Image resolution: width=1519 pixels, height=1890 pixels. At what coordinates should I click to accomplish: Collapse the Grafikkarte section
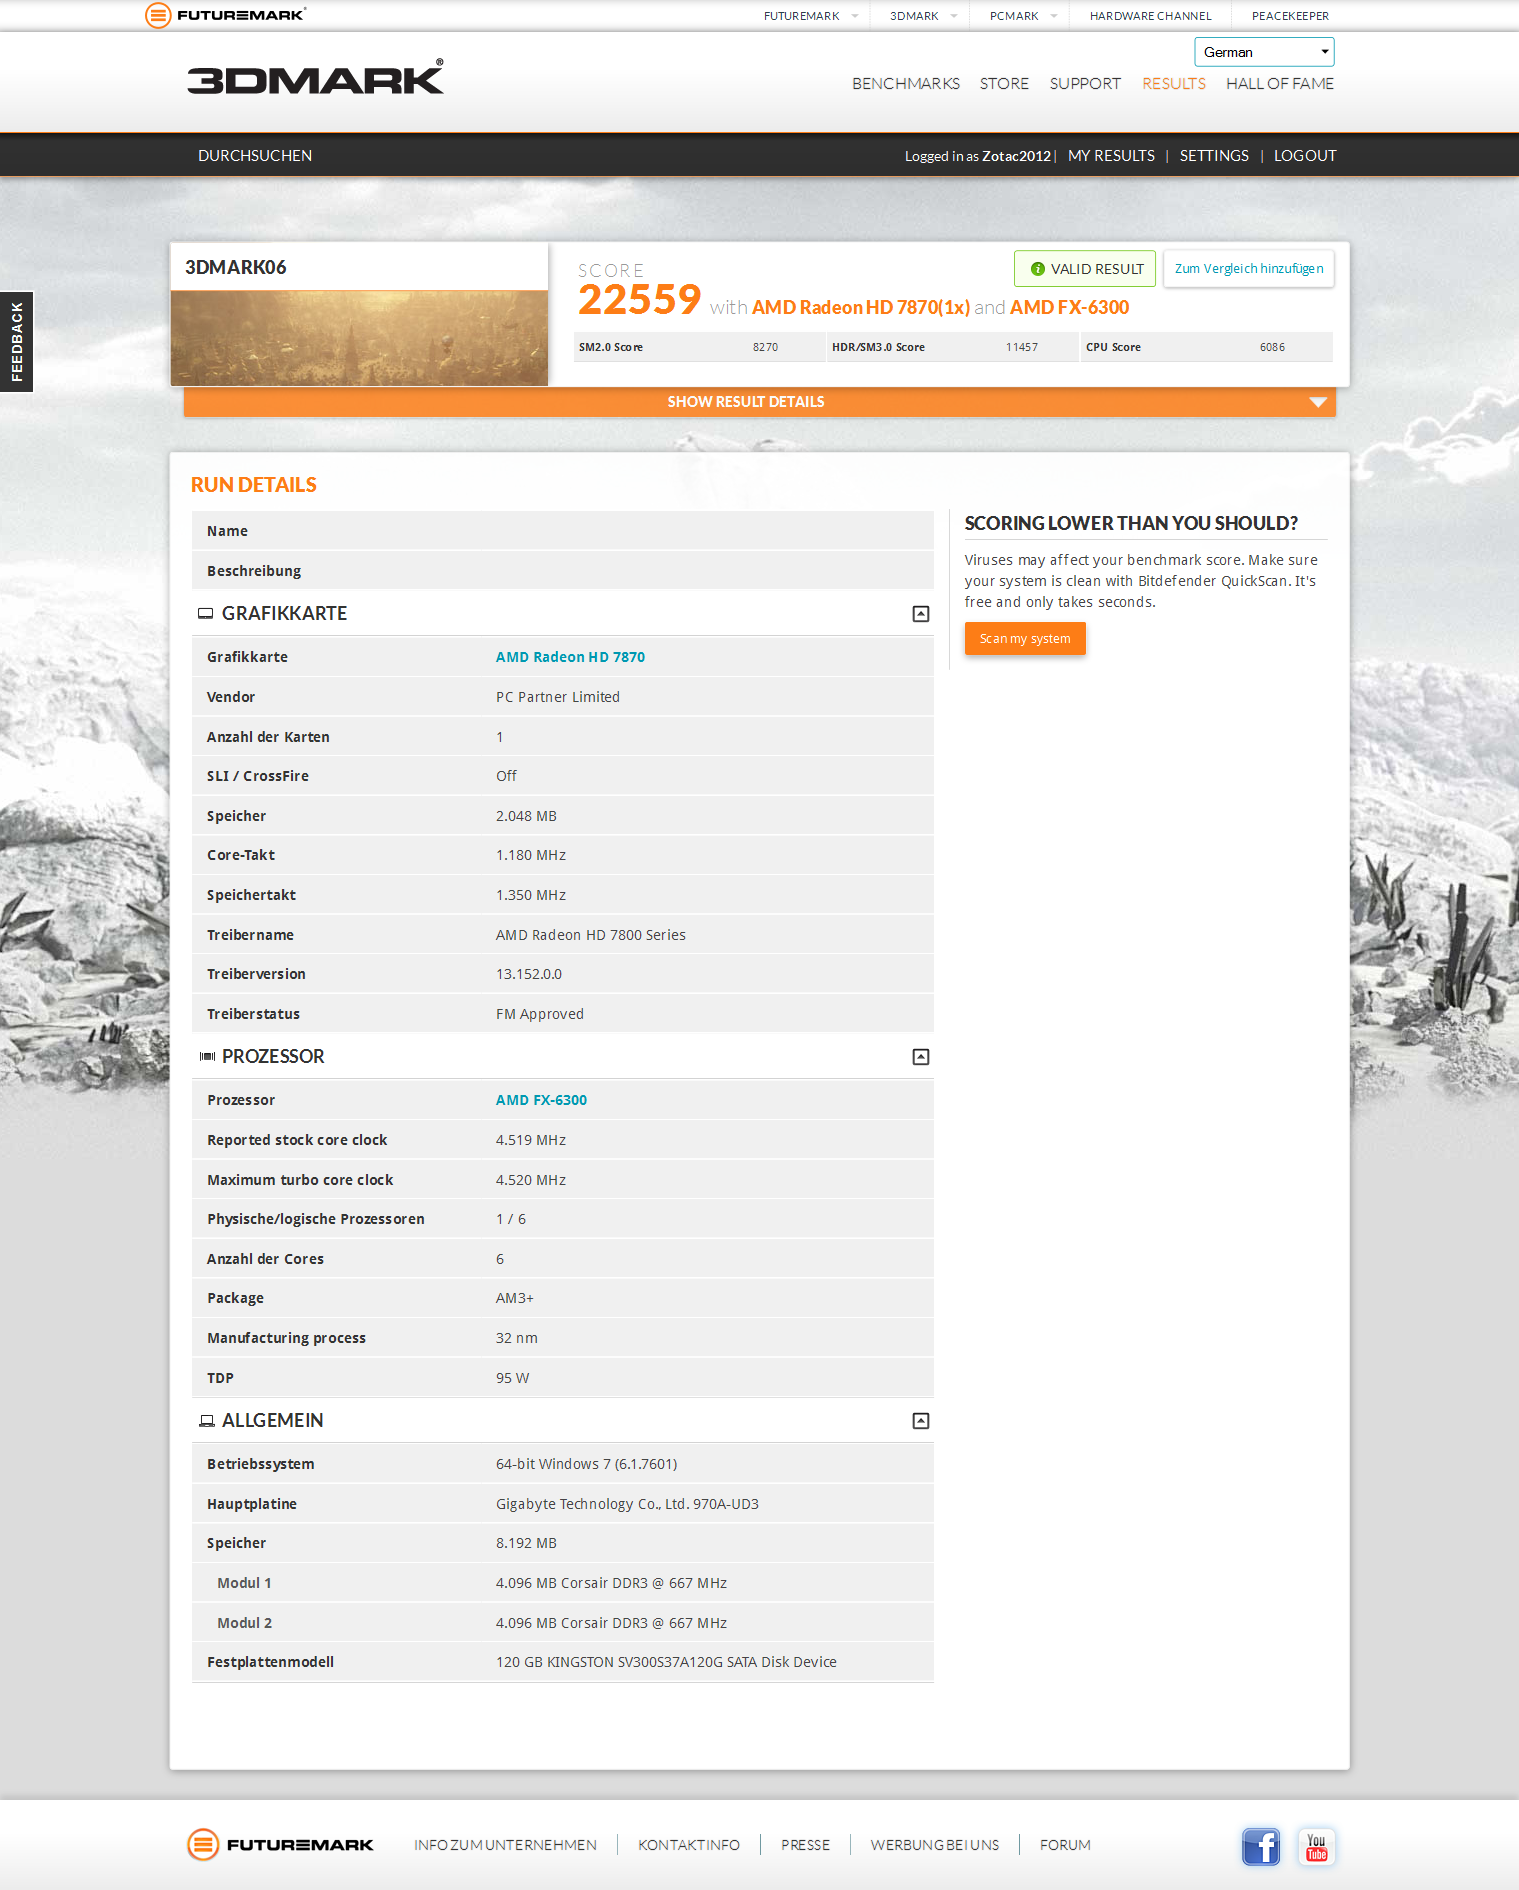pos(921,614)
